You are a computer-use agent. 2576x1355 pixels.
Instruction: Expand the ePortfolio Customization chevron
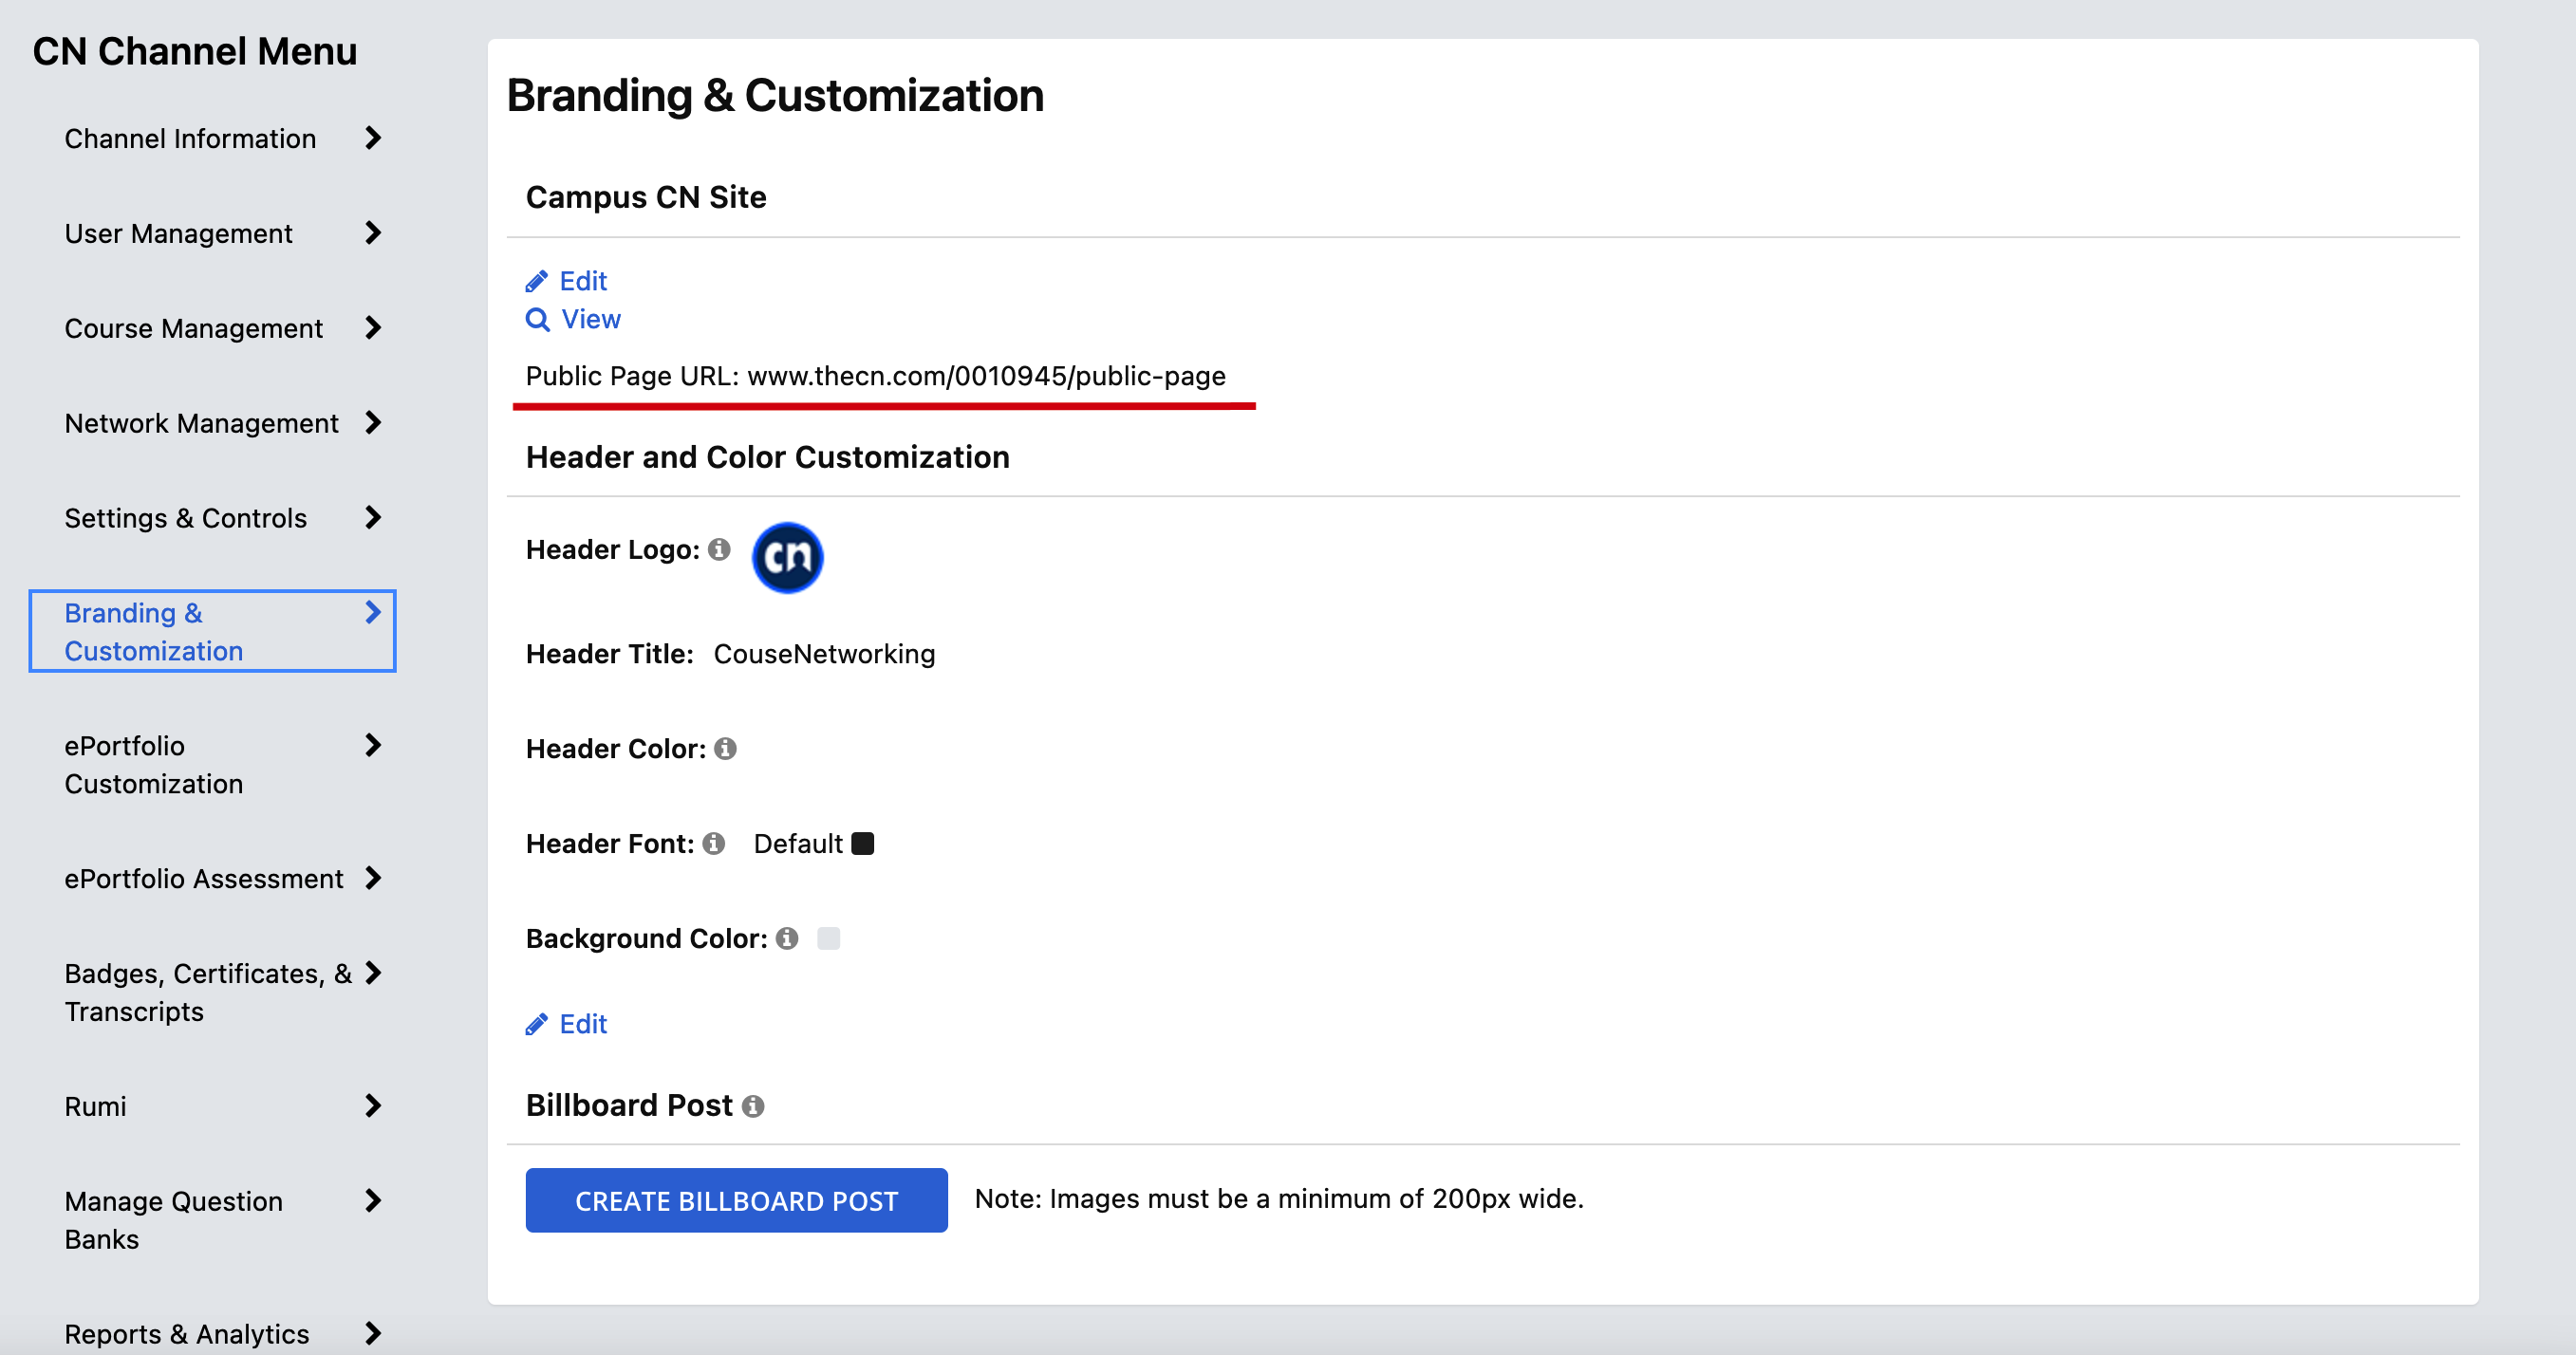374,746
